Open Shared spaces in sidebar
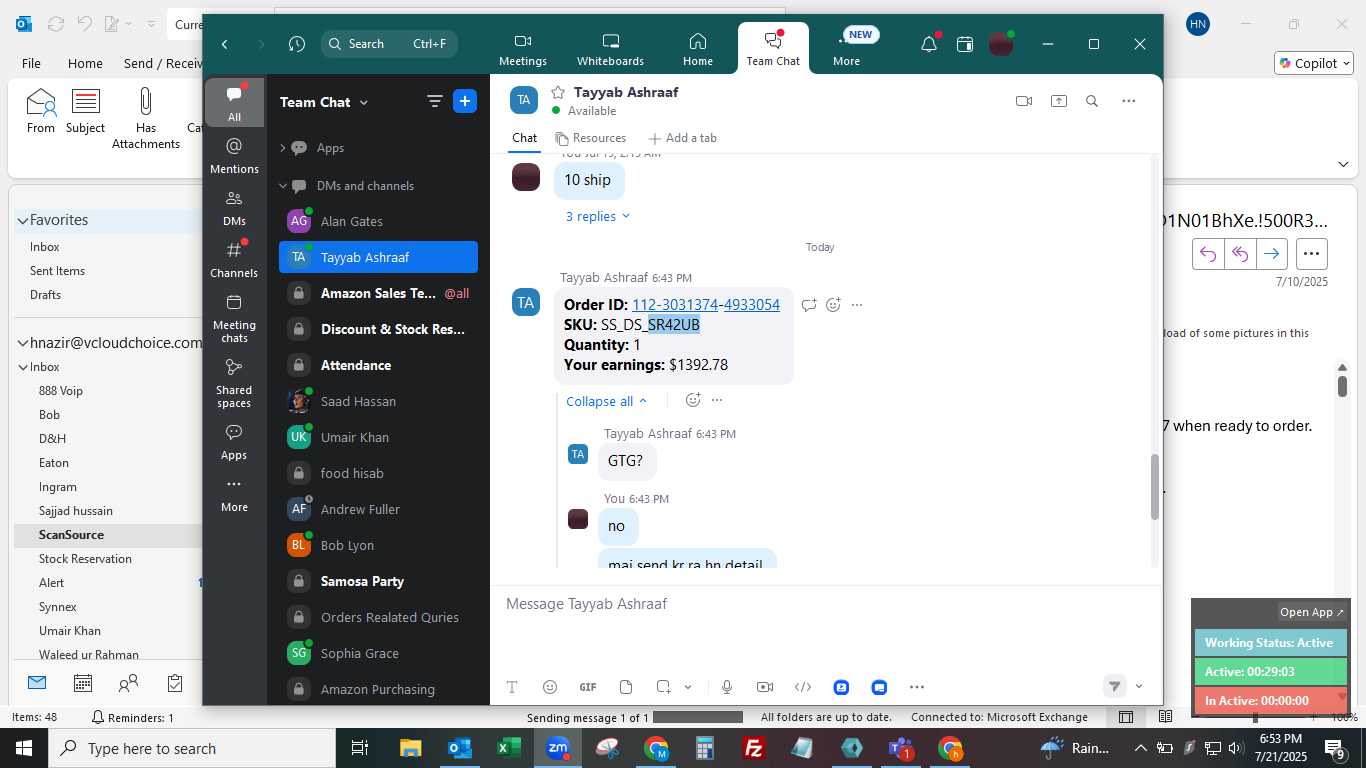Image resolution: width=1366 pixels, height=768 pixels. coord(234,383)
